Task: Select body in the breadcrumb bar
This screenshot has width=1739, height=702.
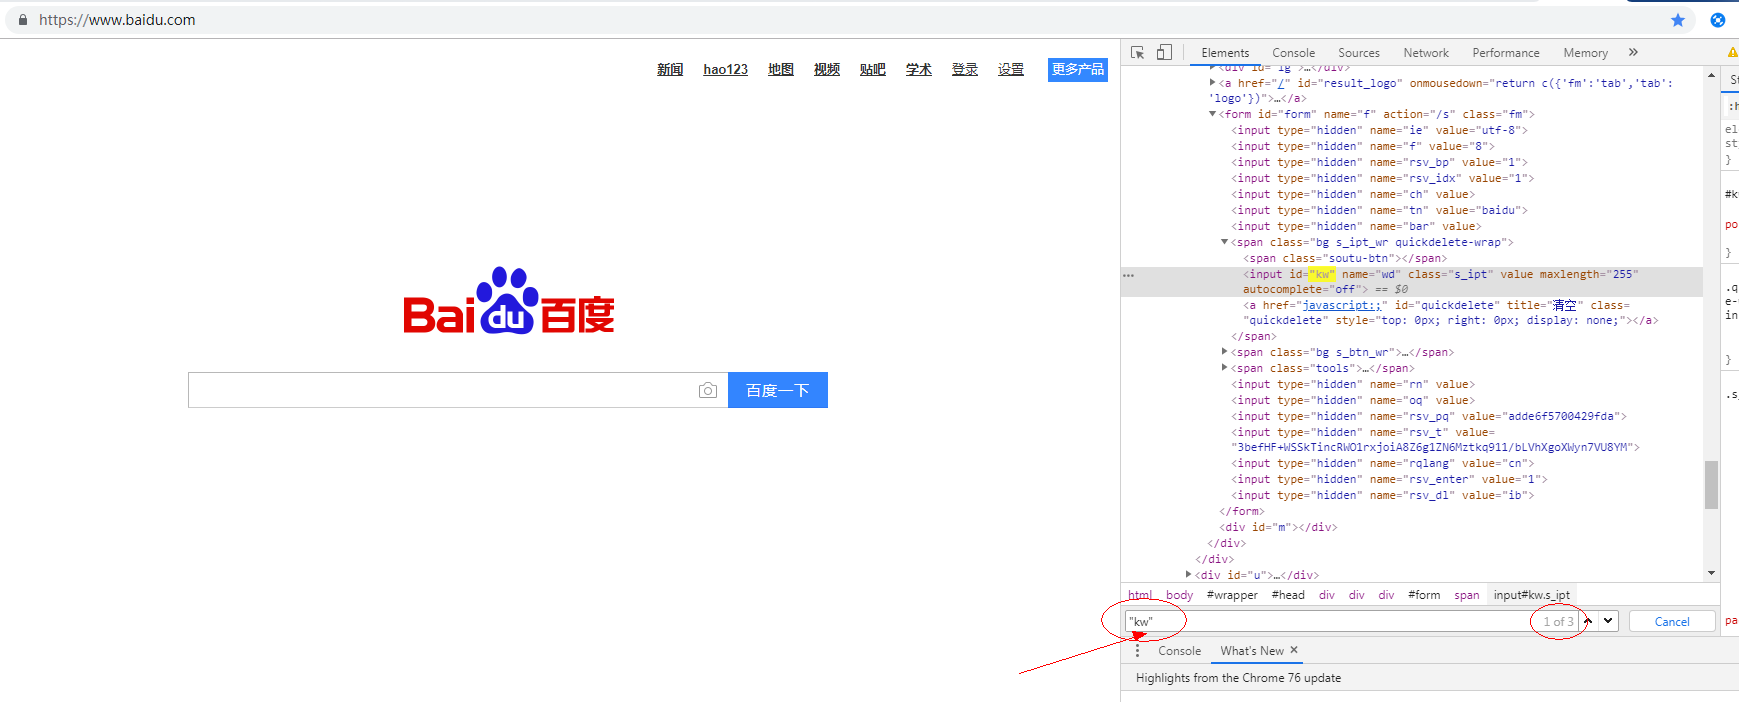Action: (x=1180, y=595)
